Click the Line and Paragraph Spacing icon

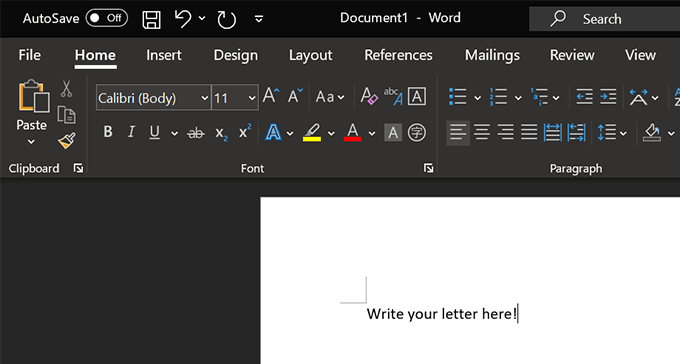point(607,132)
